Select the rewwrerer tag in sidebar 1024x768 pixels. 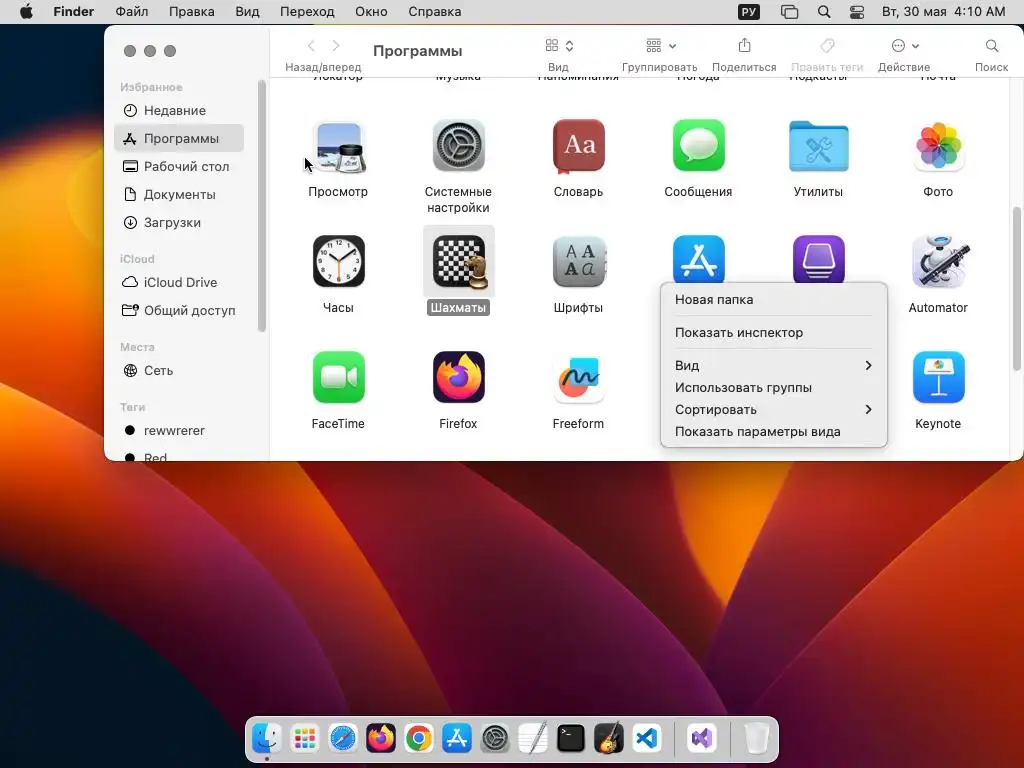click(179, 430)
